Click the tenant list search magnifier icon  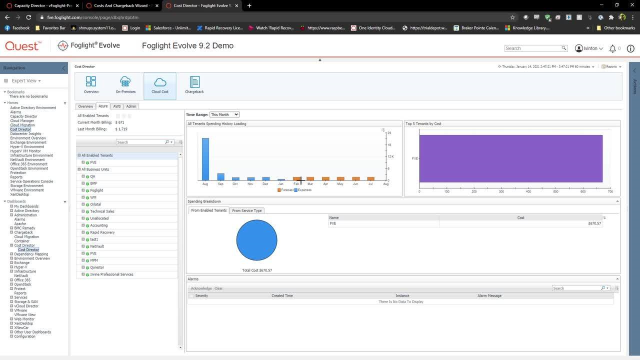pos(167,142)
